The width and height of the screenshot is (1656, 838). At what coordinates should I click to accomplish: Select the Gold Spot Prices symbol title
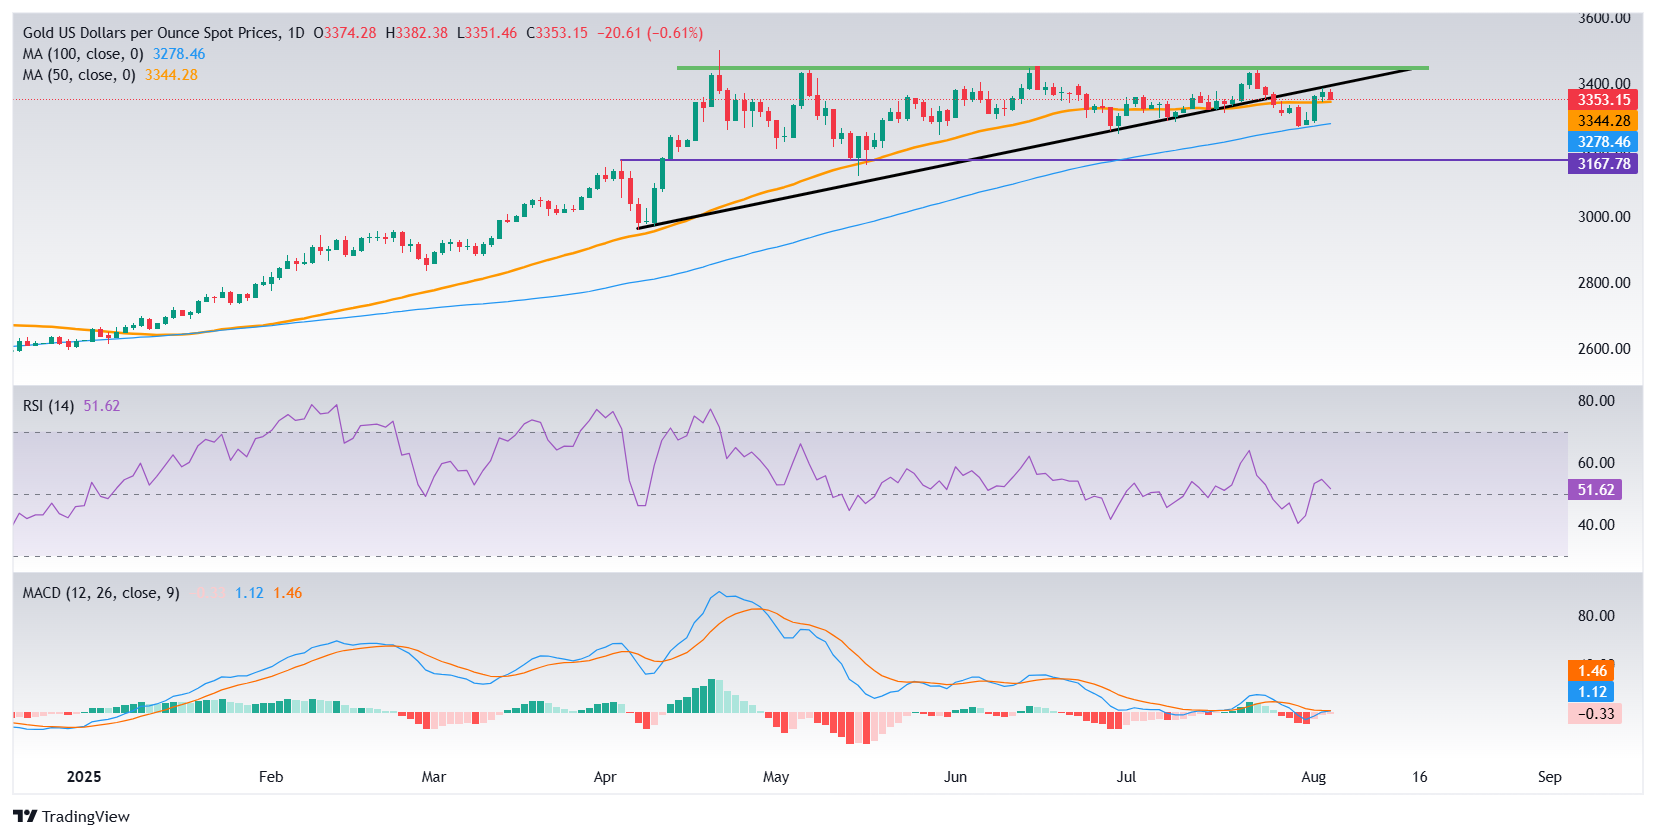(x=163, y=33)
